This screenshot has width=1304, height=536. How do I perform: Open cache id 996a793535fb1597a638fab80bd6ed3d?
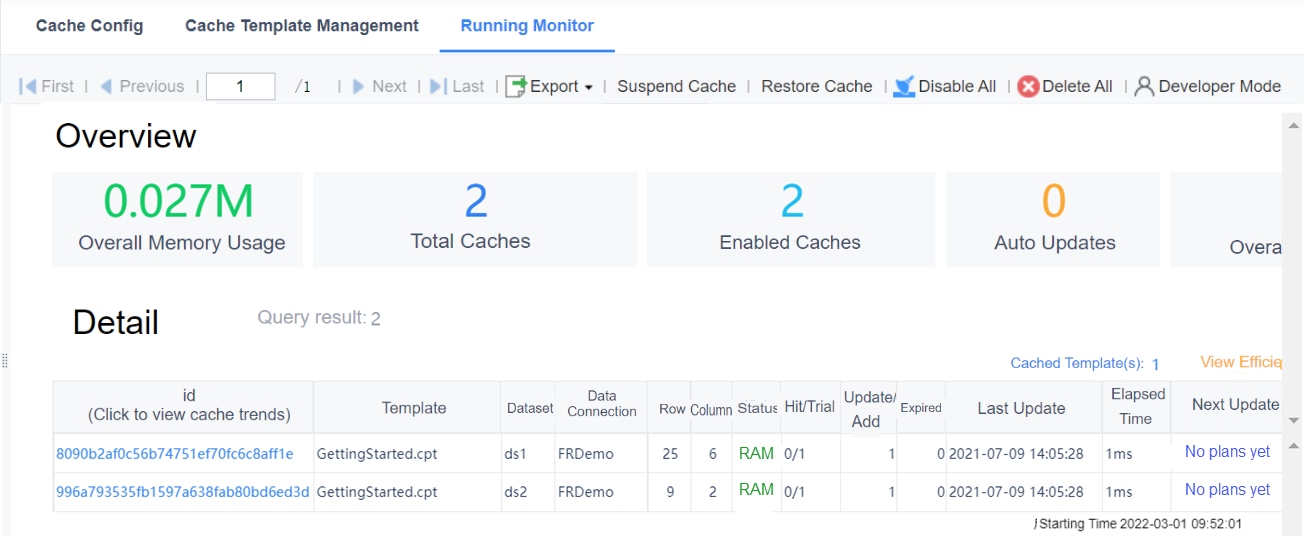183,492
